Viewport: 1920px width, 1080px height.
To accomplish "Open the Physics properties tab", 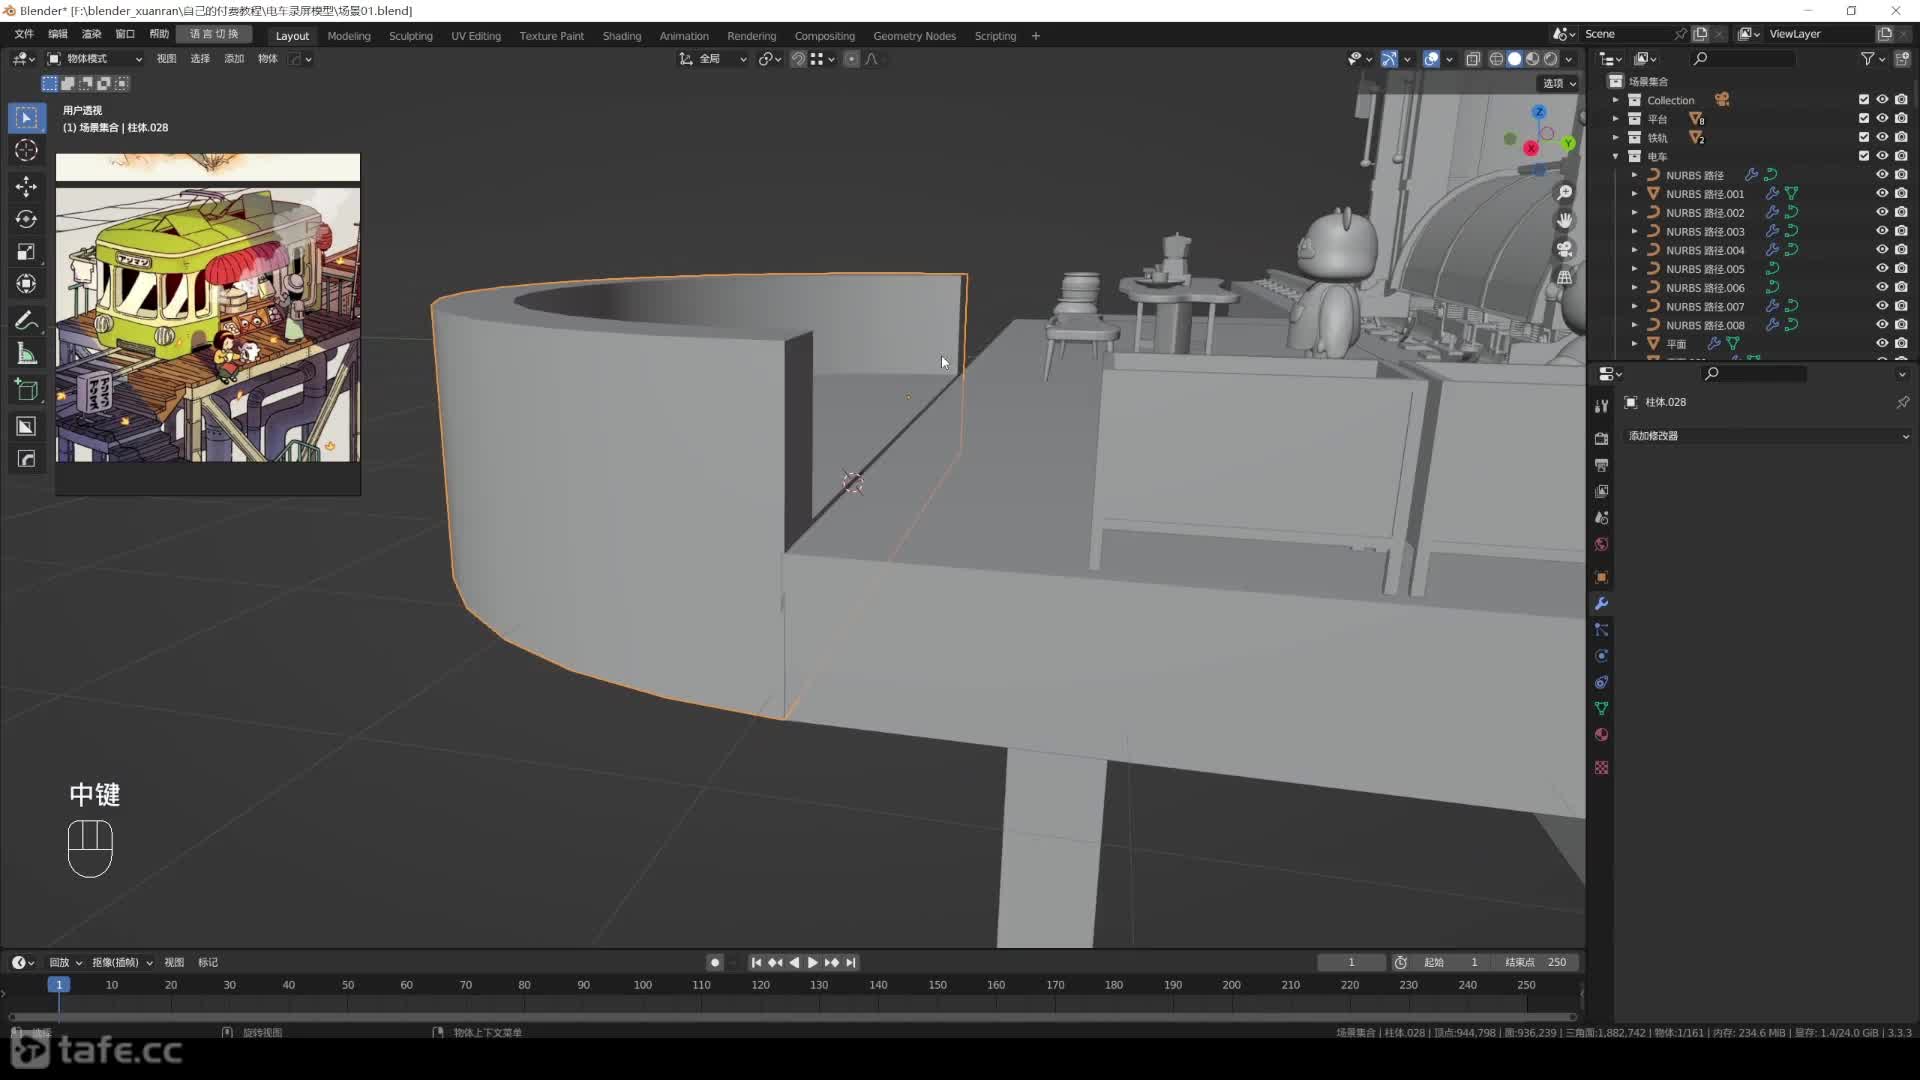I will (1601, 656).
